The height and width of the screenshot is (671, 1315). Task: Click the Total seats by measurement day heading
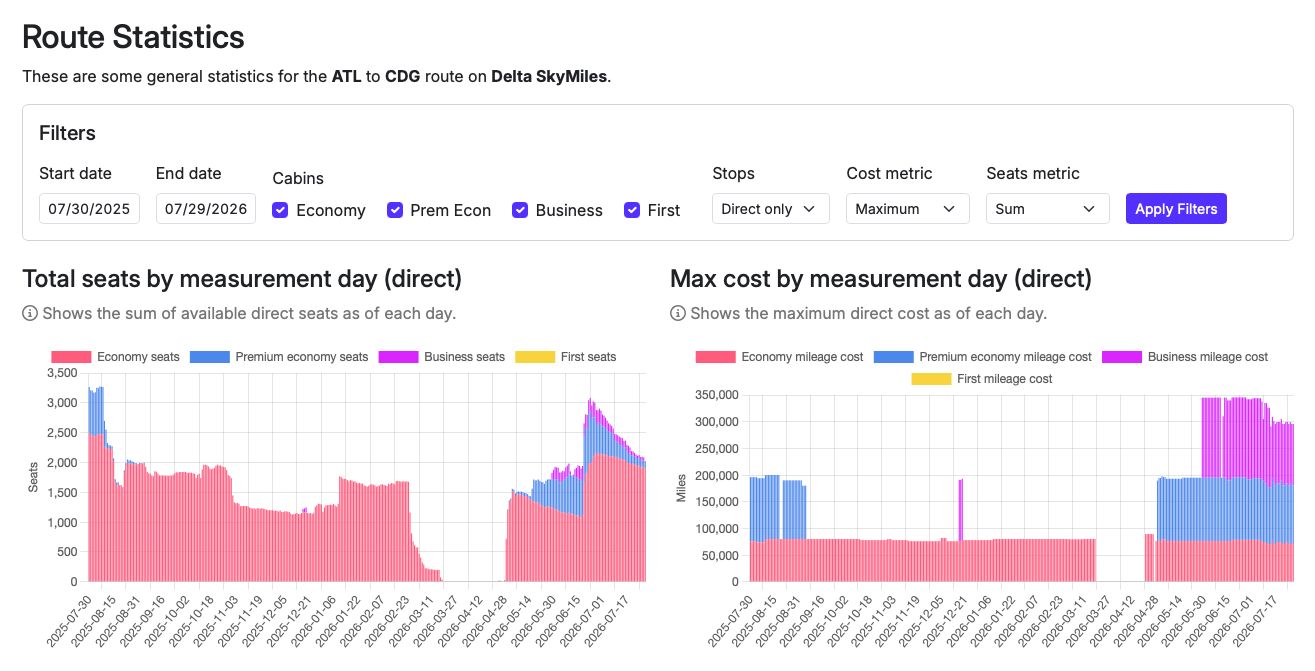pyautogui.click(x=242, y=278)
